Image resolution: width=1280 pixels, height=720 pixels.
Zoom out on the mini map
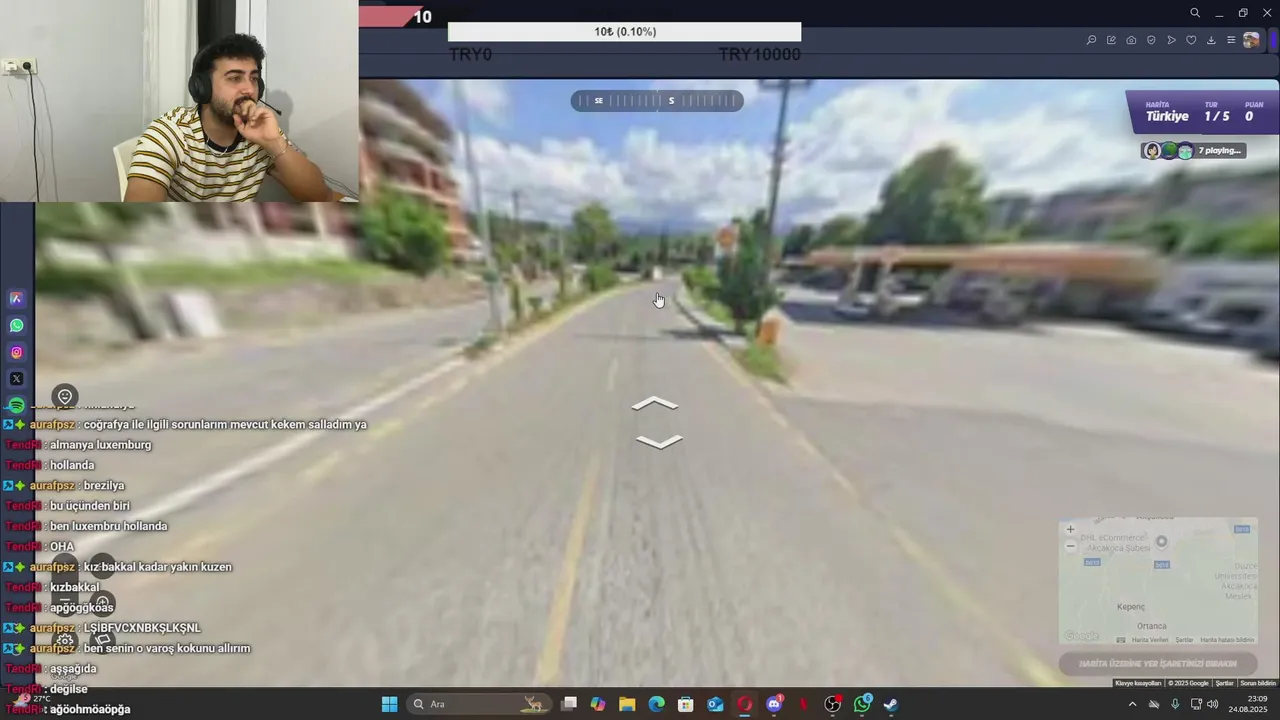(1070, 546)
